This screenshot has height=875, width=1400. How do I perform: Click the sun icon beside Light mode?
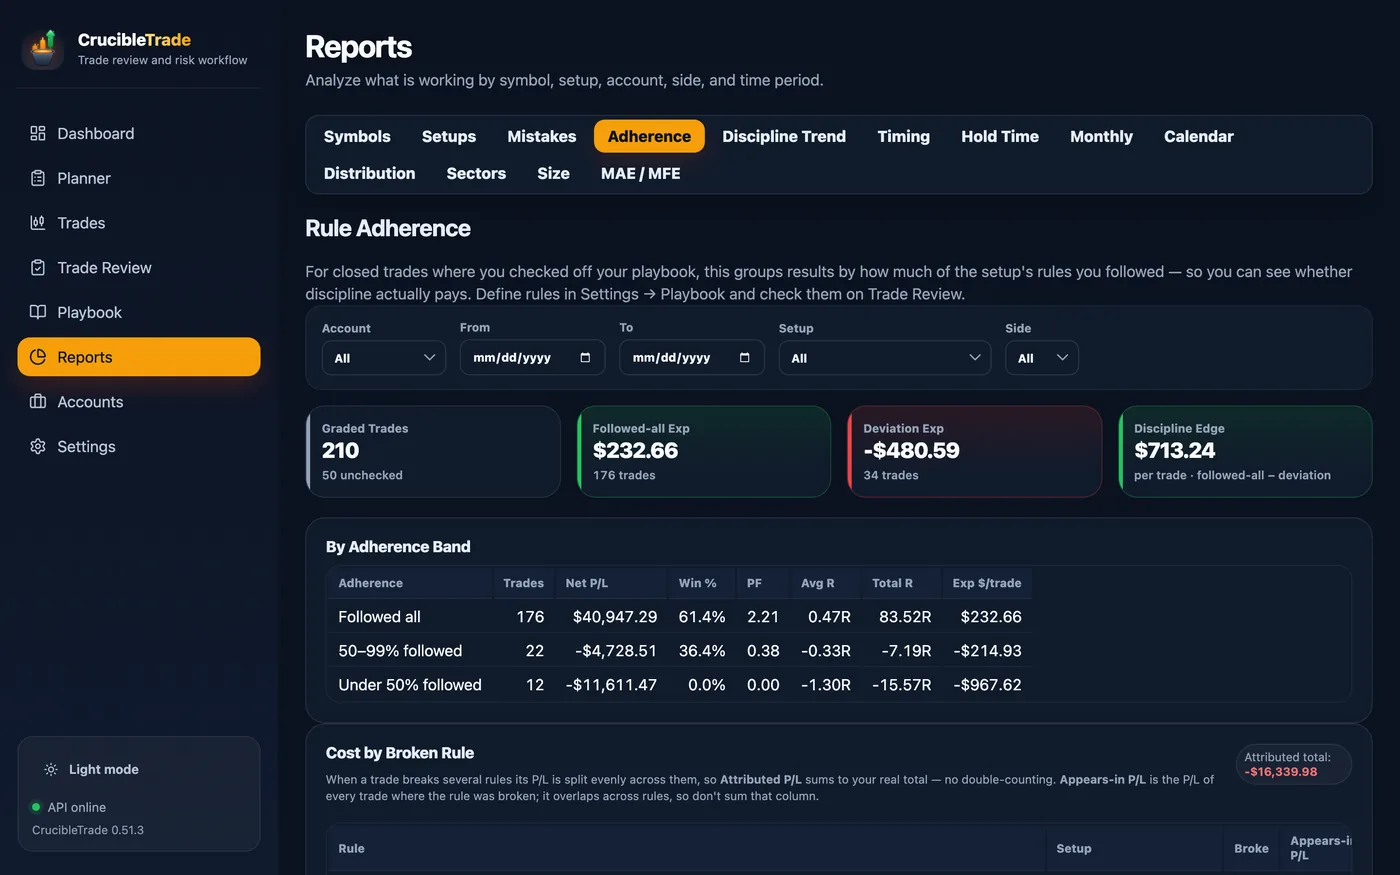(x=51, y=769)
